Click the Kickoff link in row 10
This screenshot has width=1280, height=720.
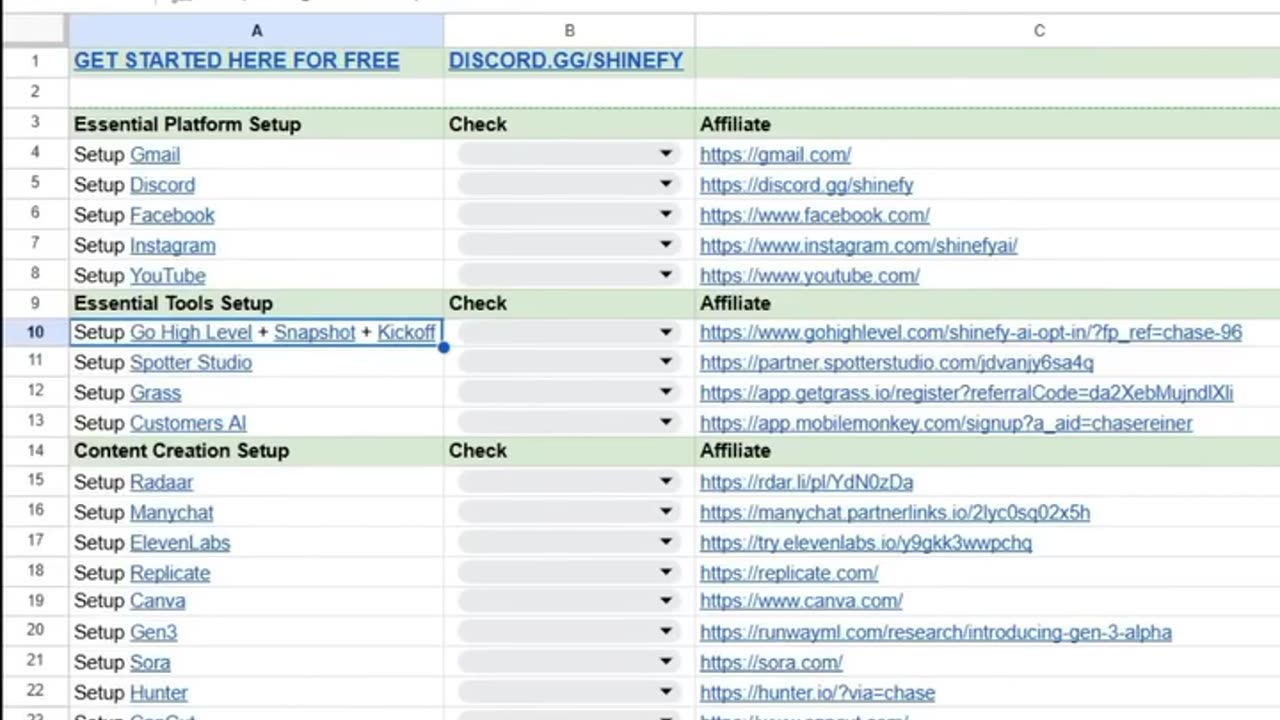tap(406, 332)
